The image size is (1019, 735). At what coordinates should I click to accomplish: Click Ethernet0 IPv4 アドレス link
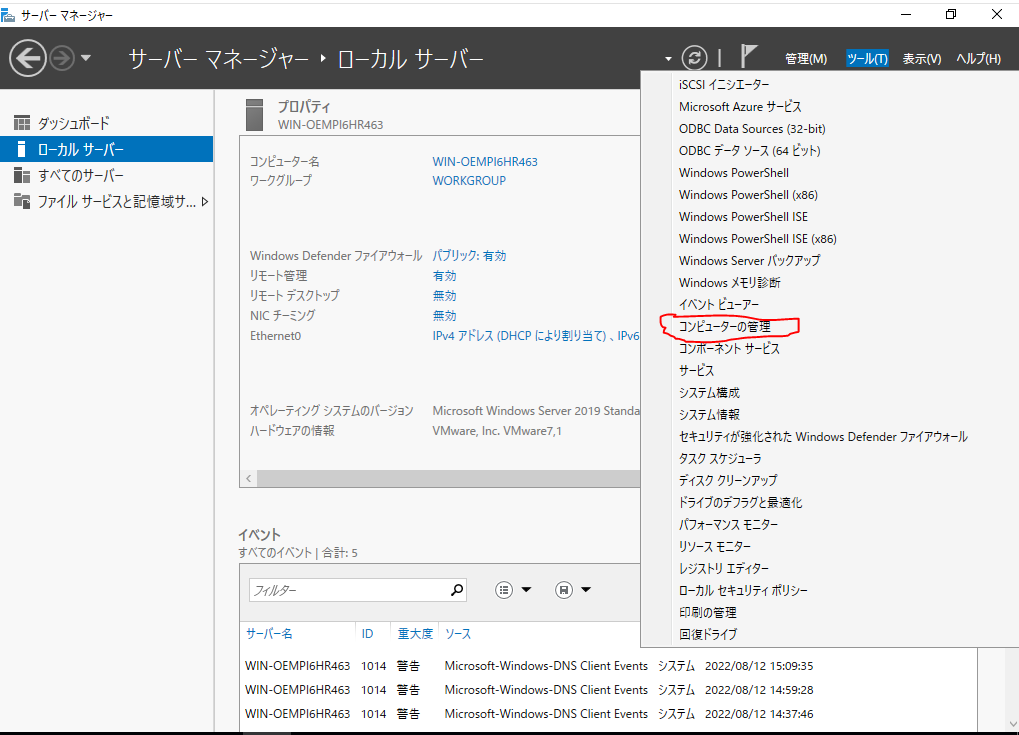[x=535, y=335]
